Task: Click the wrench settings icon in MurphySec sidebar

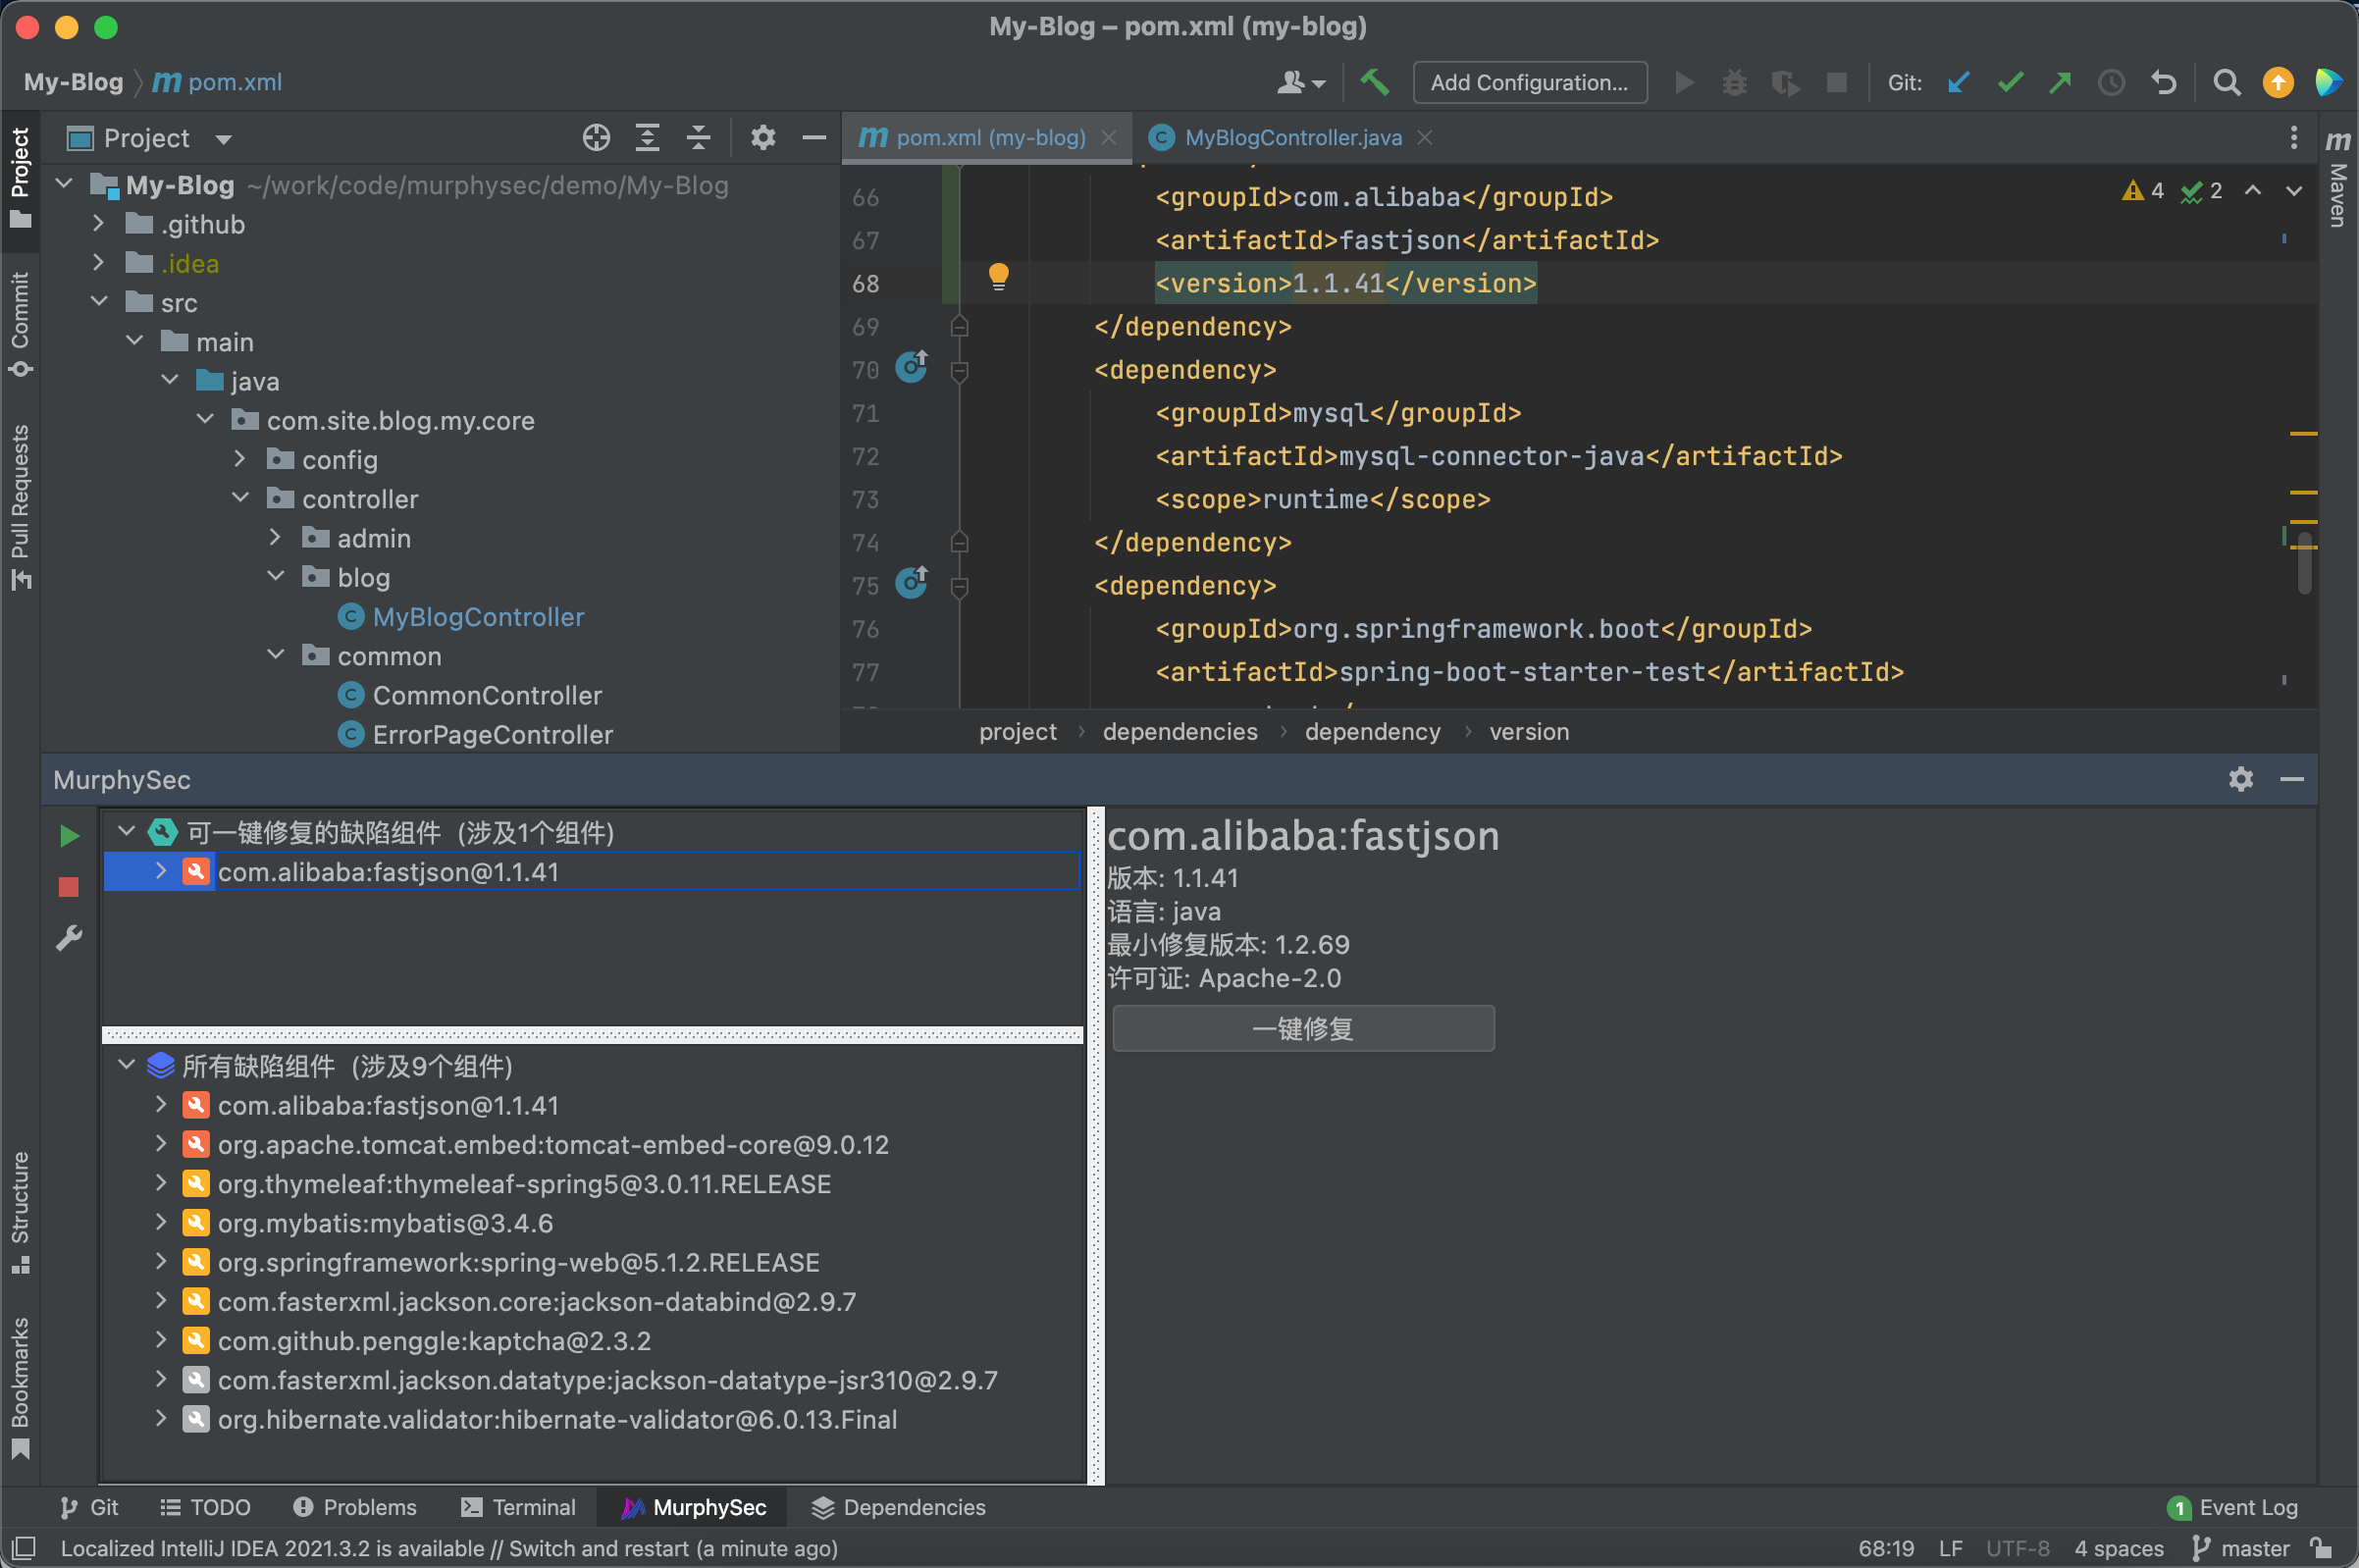Action: point(69,938)
